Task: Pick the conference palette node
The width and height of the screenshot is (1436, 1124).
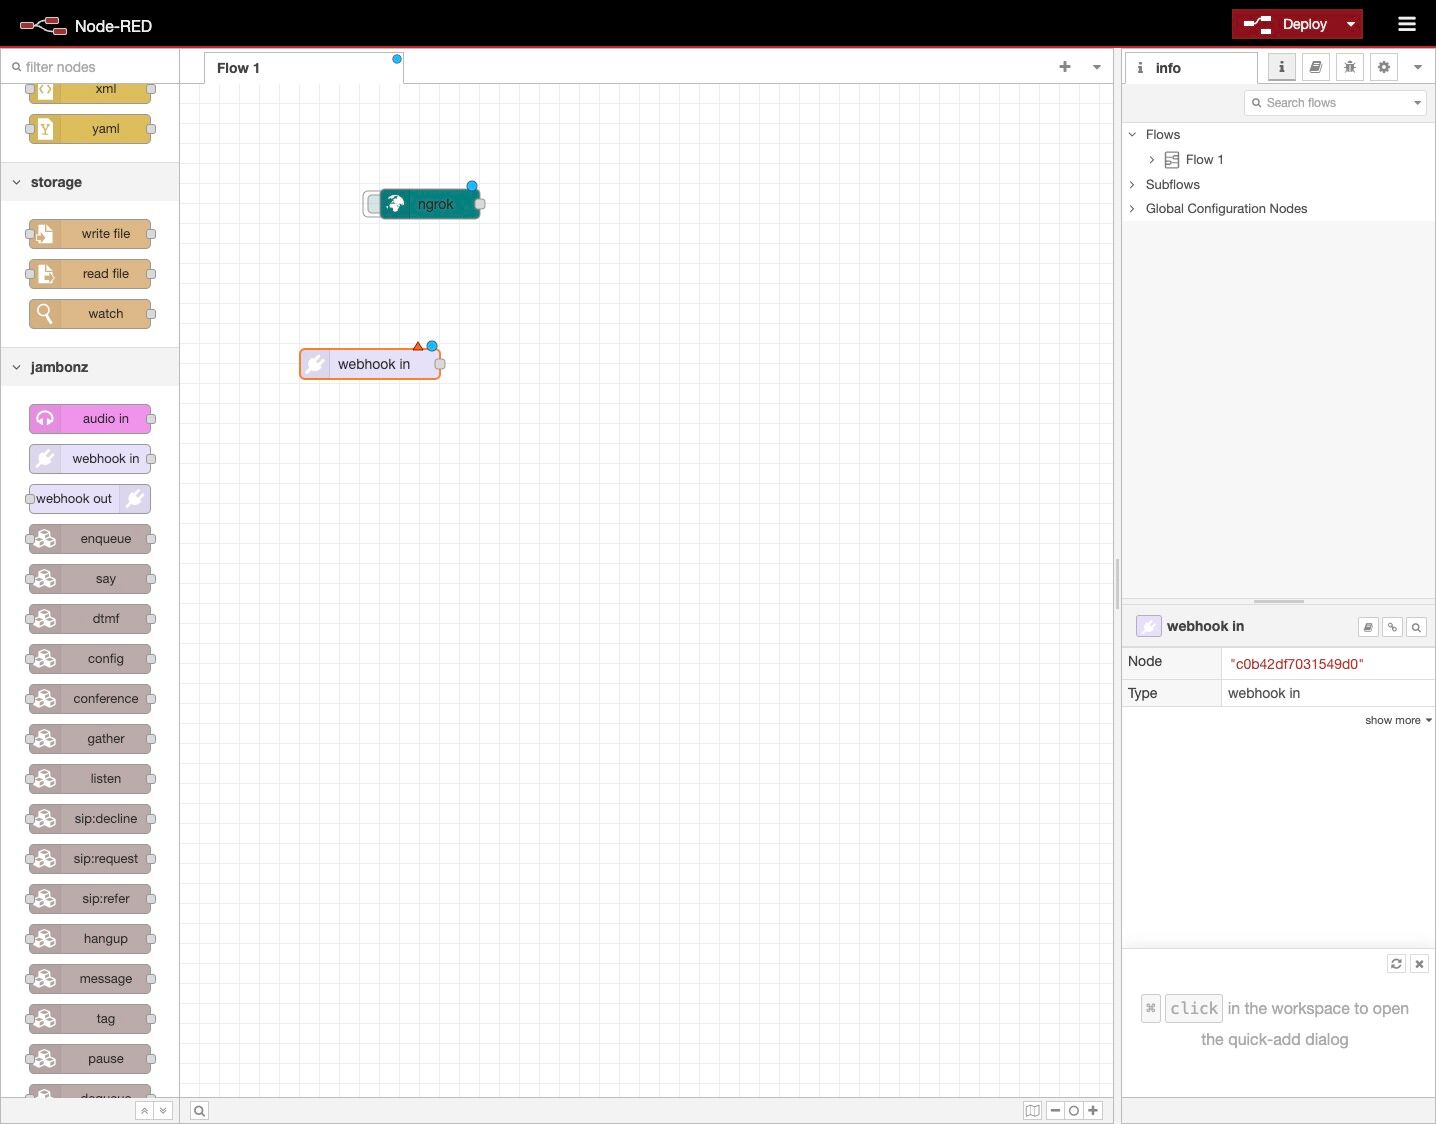Action: coord(90,699)
